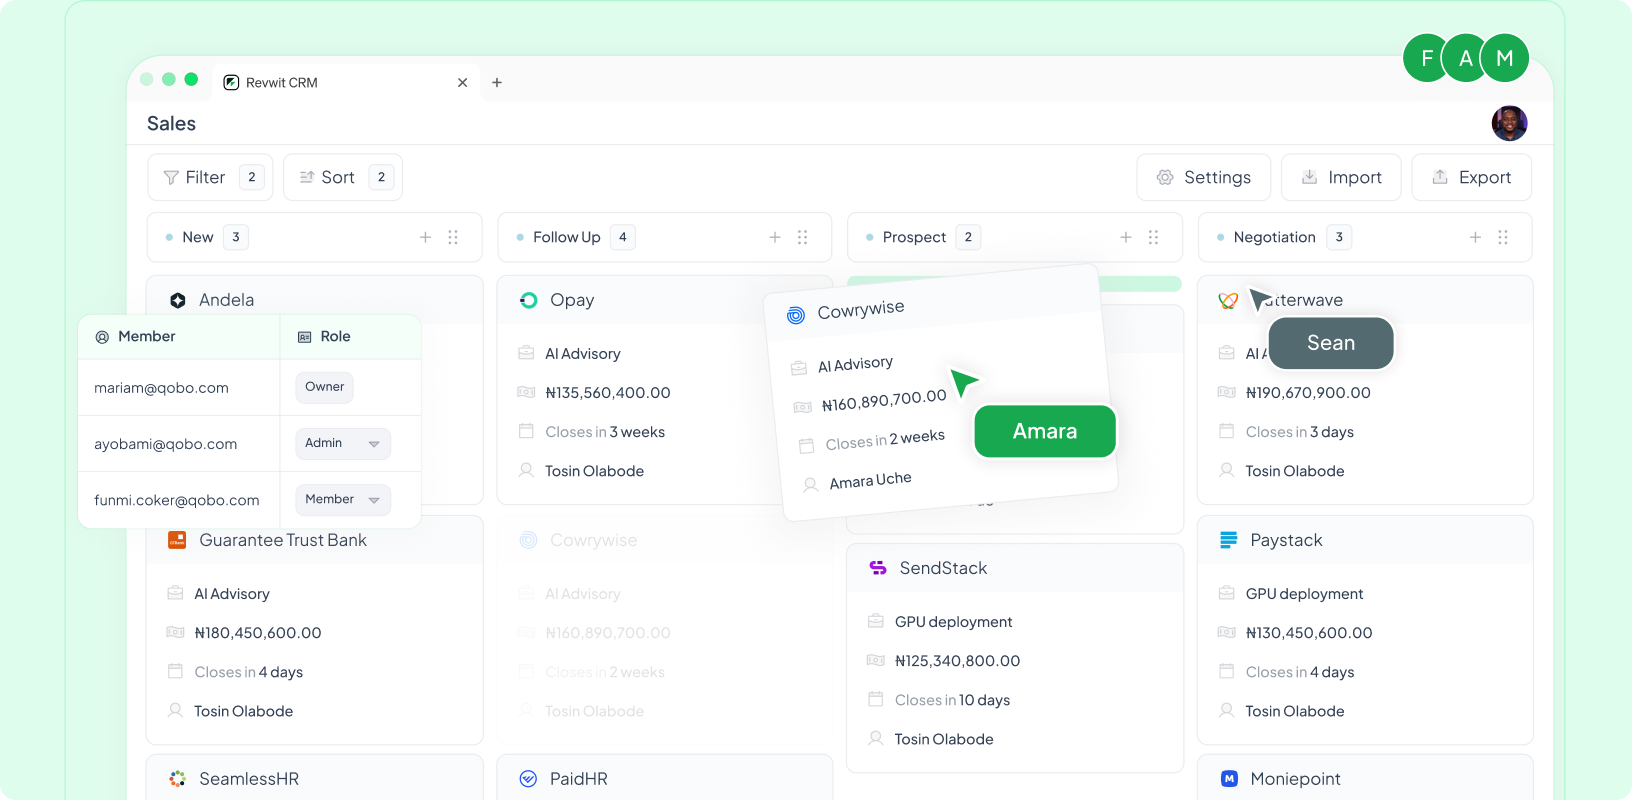The image size is (1632, 800).
Task: Open the Settings button
Action: pos(1203,177)
